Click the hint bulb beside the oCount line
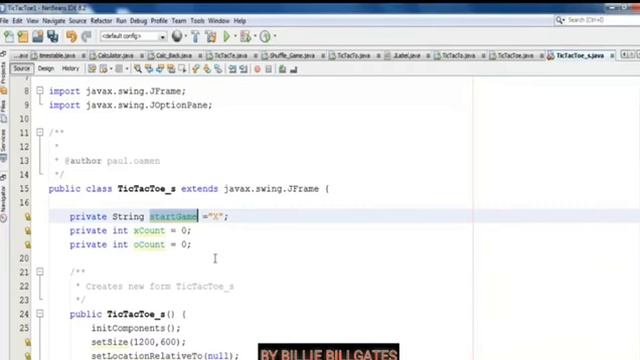640x360 pixels. (x=27, y=244)
